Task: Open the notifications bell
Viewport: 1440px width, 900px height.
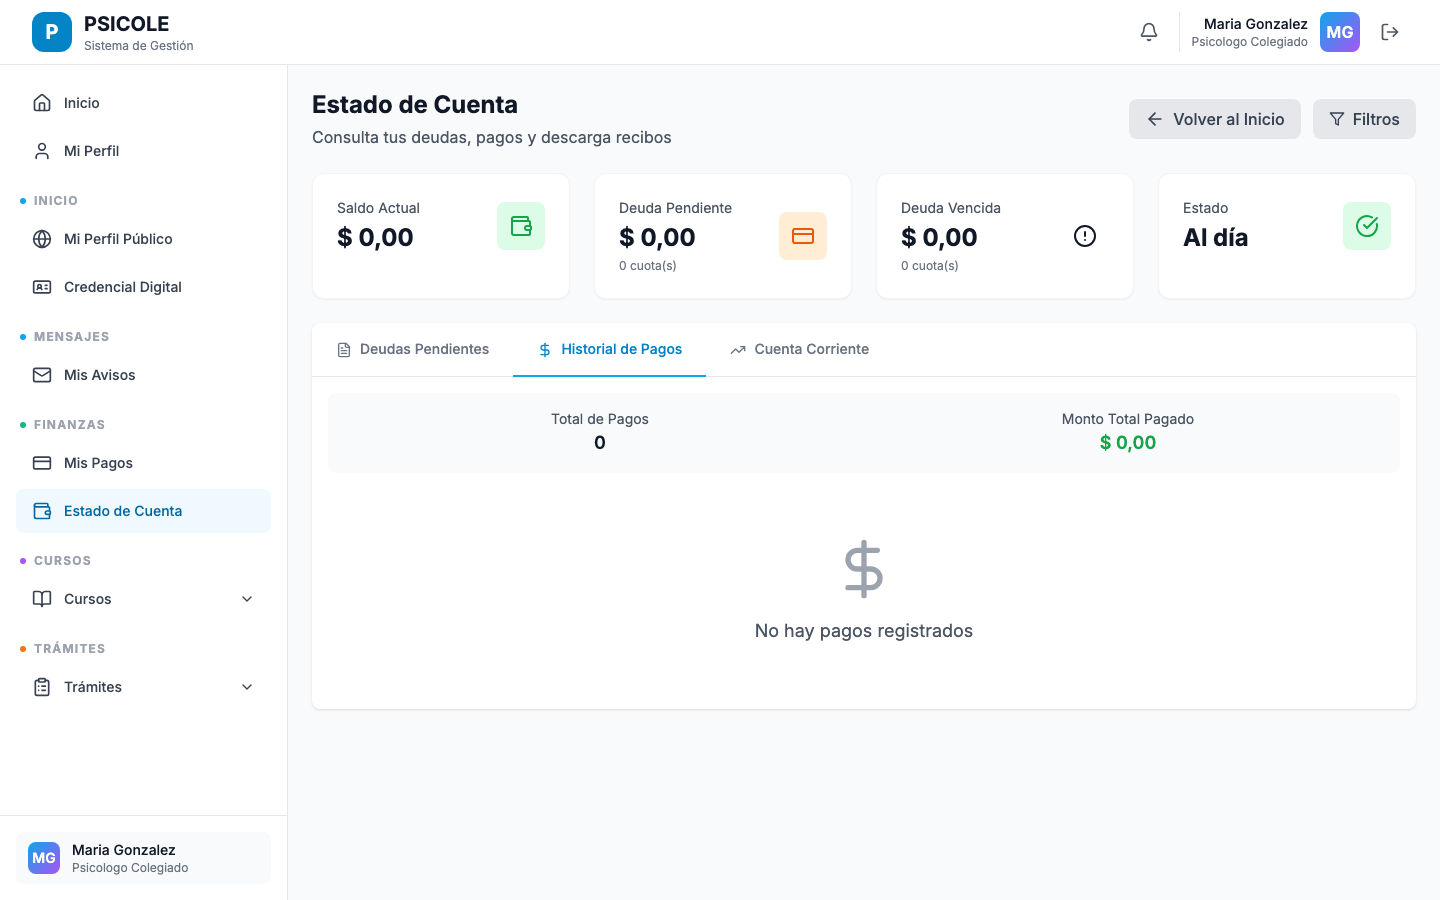Action: [1149, 32]
